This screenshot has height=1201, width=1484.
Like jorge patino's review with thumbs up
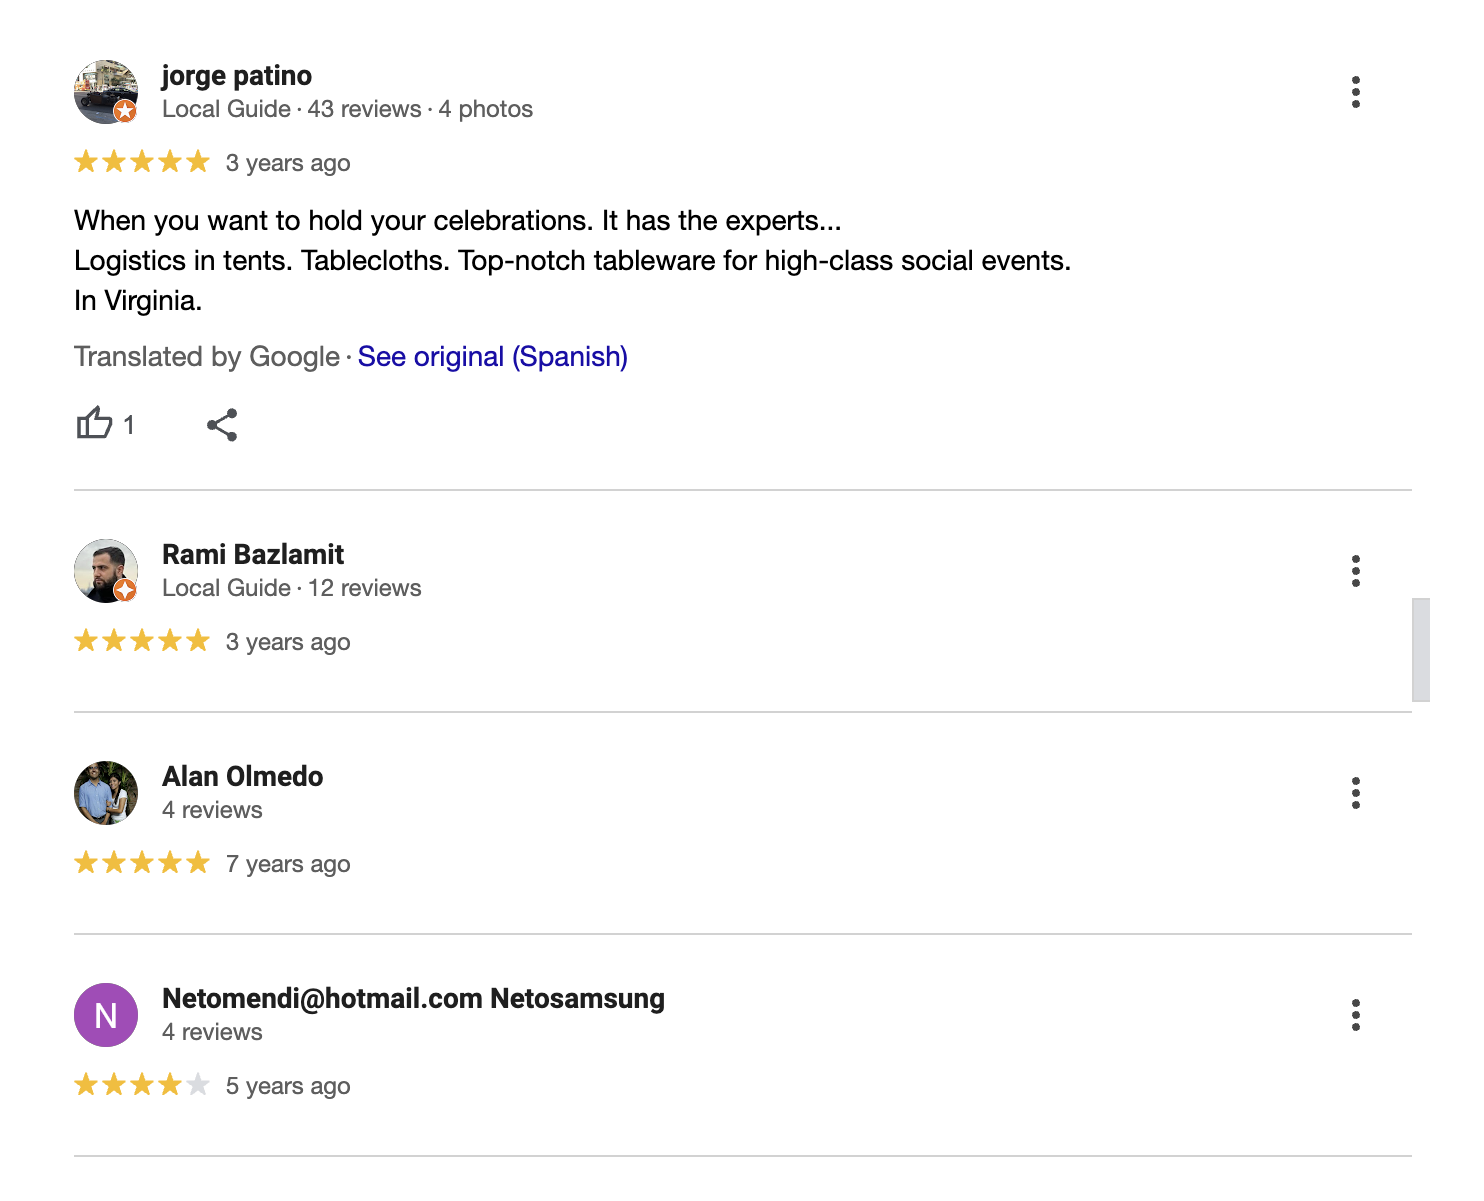pyautogui.click(x=95, y=424)
